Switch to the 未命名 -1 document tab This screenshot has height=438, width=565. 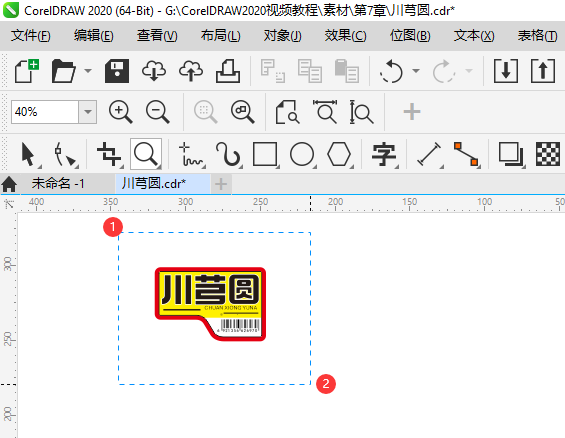tap(58, 184)
